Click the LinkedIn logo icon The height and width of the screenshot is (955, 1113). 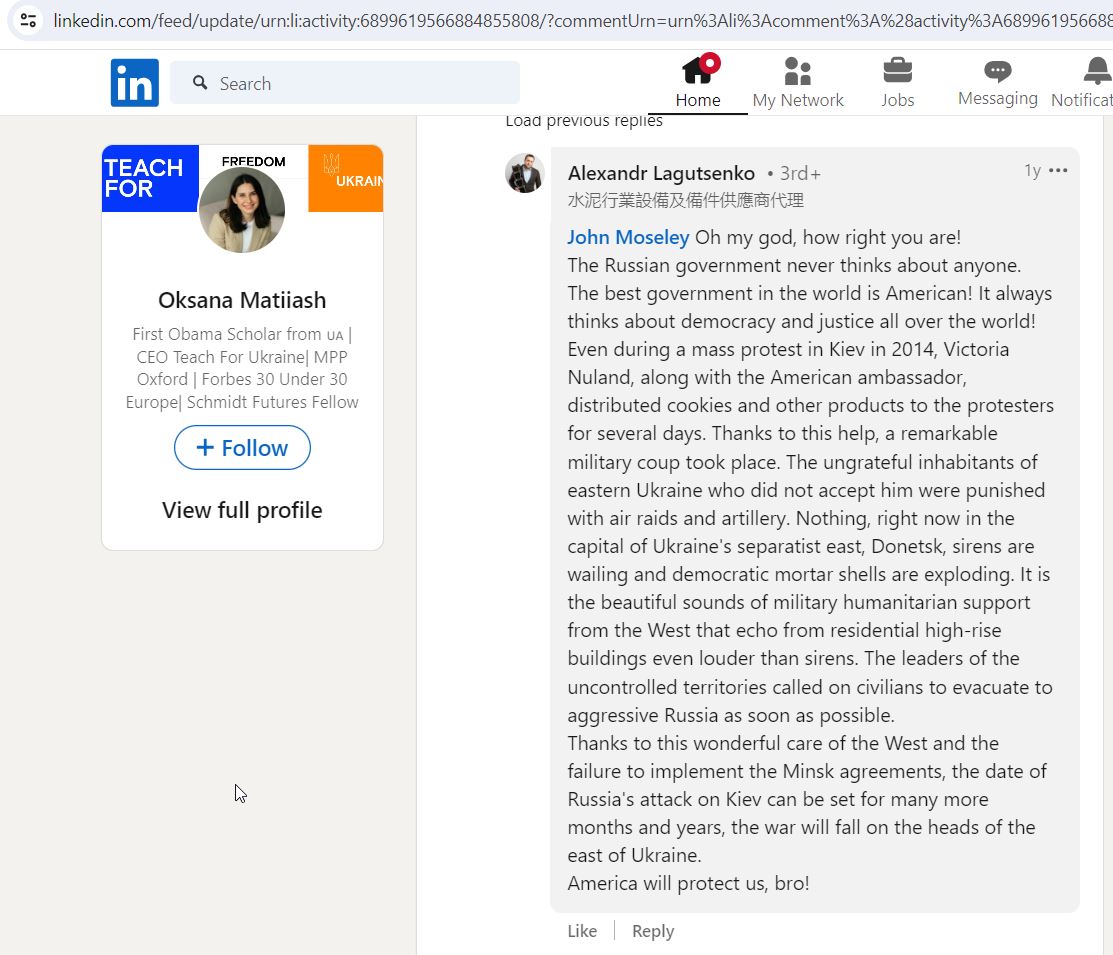pyautogui.click(x=134, y=83)
